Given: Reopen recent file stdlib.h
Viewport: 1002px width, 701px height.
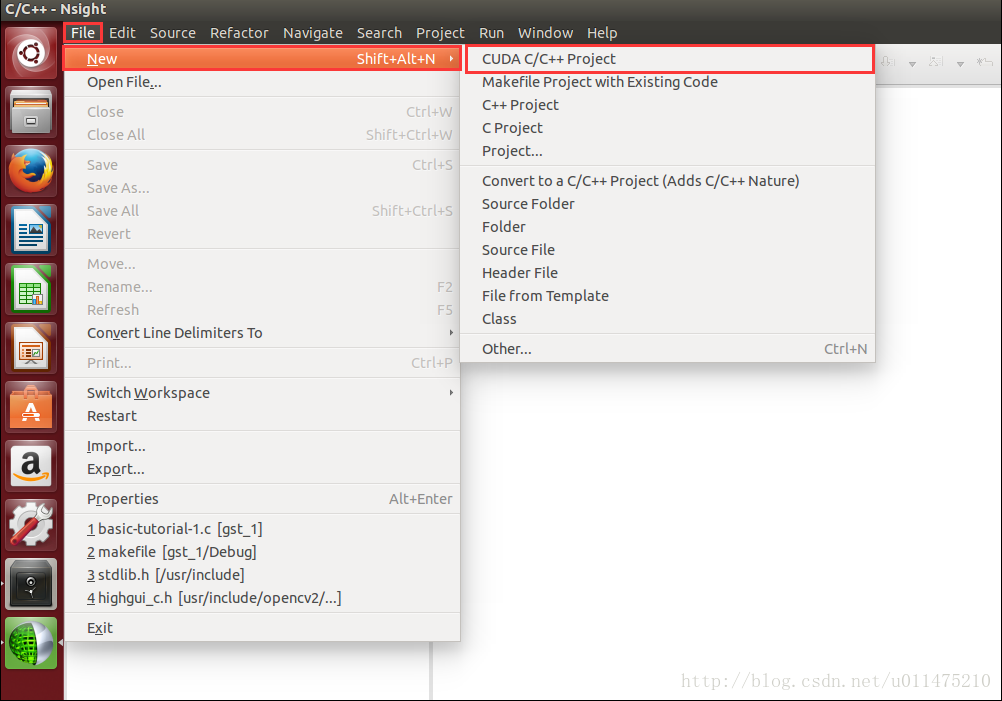Looking at the screenshot, I should pos(262,575).
